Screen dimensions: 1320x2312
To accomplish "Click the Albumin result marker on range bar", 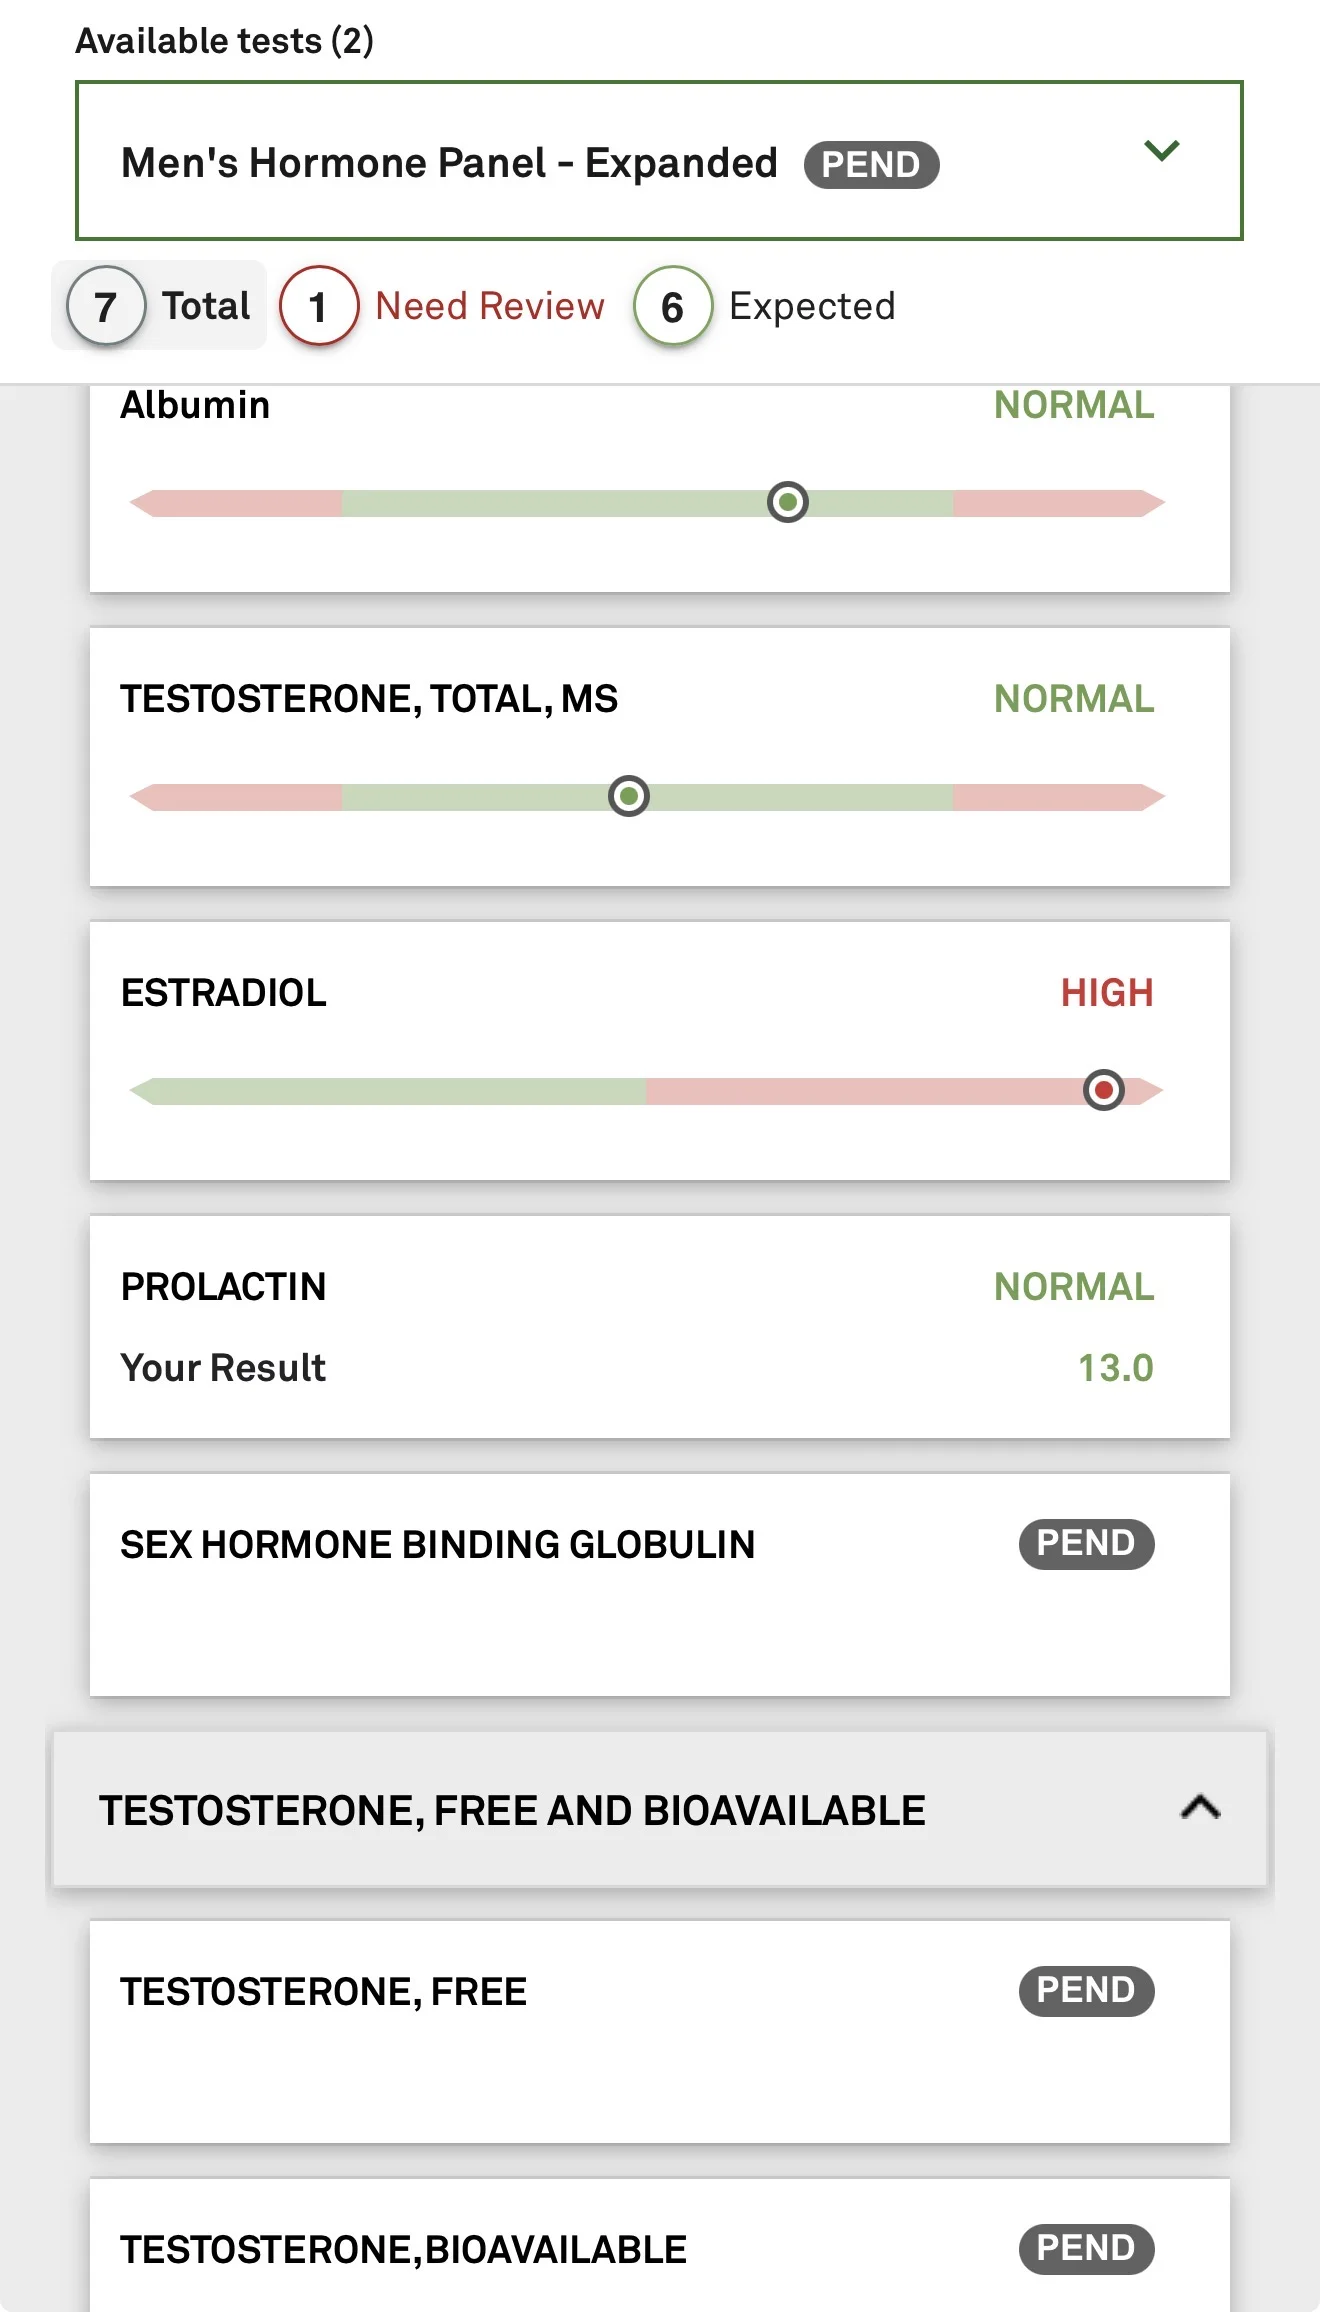I will pos(788,502).
